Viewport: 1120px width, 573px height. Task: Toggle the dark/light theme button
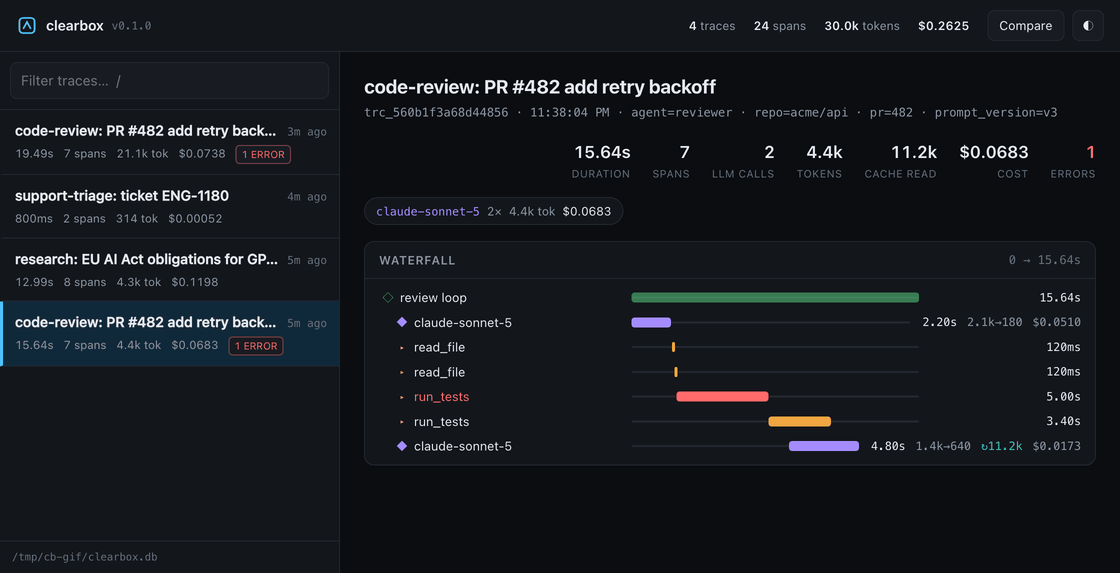click(1088, 26)
